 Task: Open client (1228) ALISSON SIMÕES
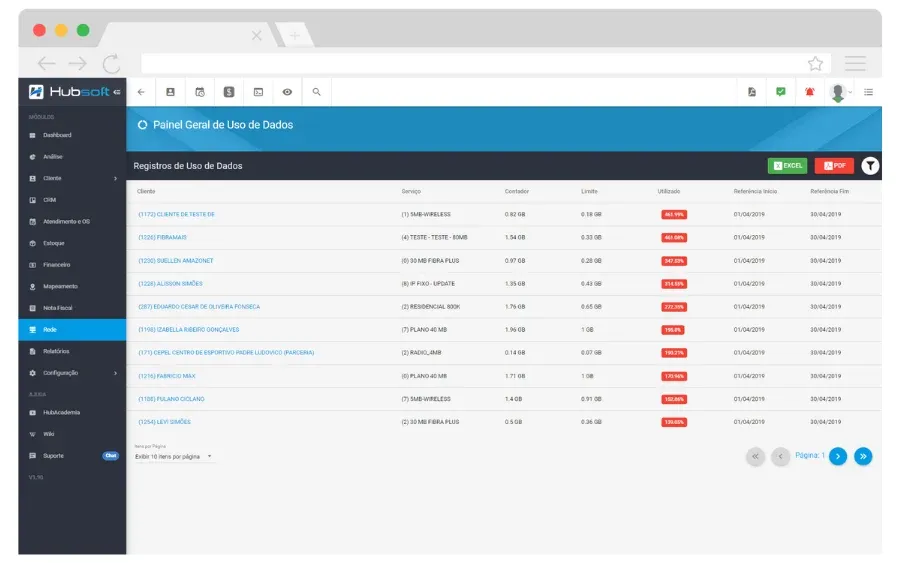click(170, 284)
